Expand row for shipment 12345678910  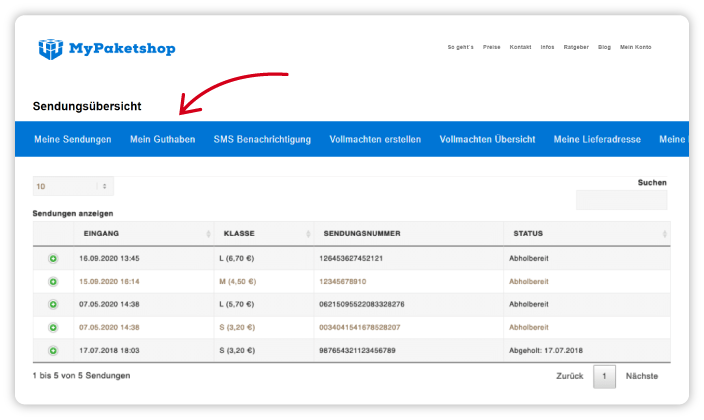tap(53, 282)
